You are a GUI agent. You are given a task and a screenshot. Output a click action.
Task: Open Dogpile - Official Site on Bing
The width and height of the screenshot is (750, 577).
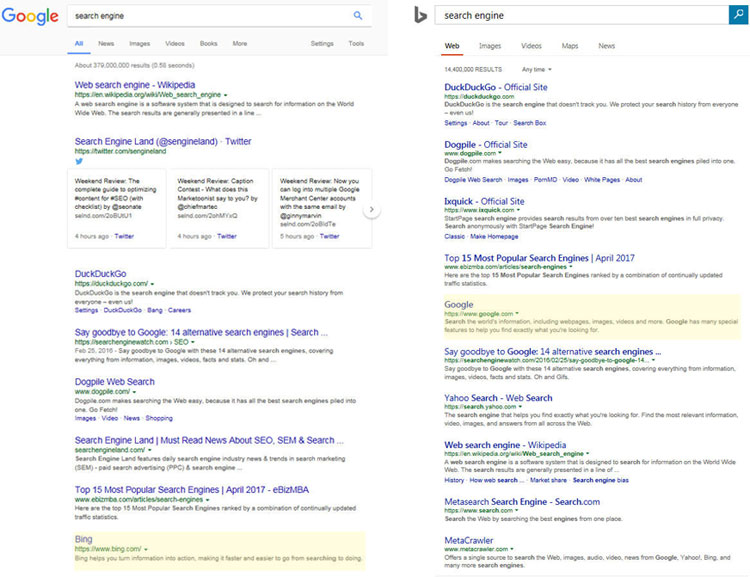tap(485, 144)
